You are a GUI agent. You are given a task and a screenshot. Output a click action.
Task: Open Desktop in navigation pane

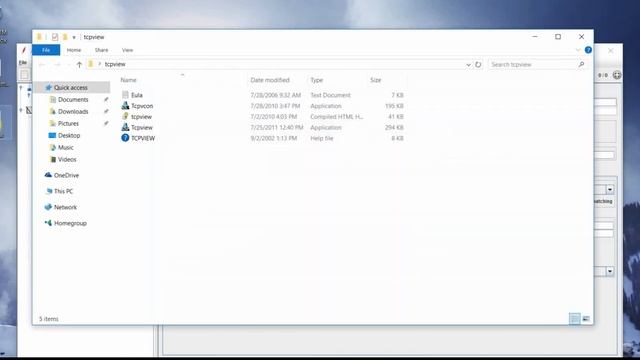tap(69, 135)
